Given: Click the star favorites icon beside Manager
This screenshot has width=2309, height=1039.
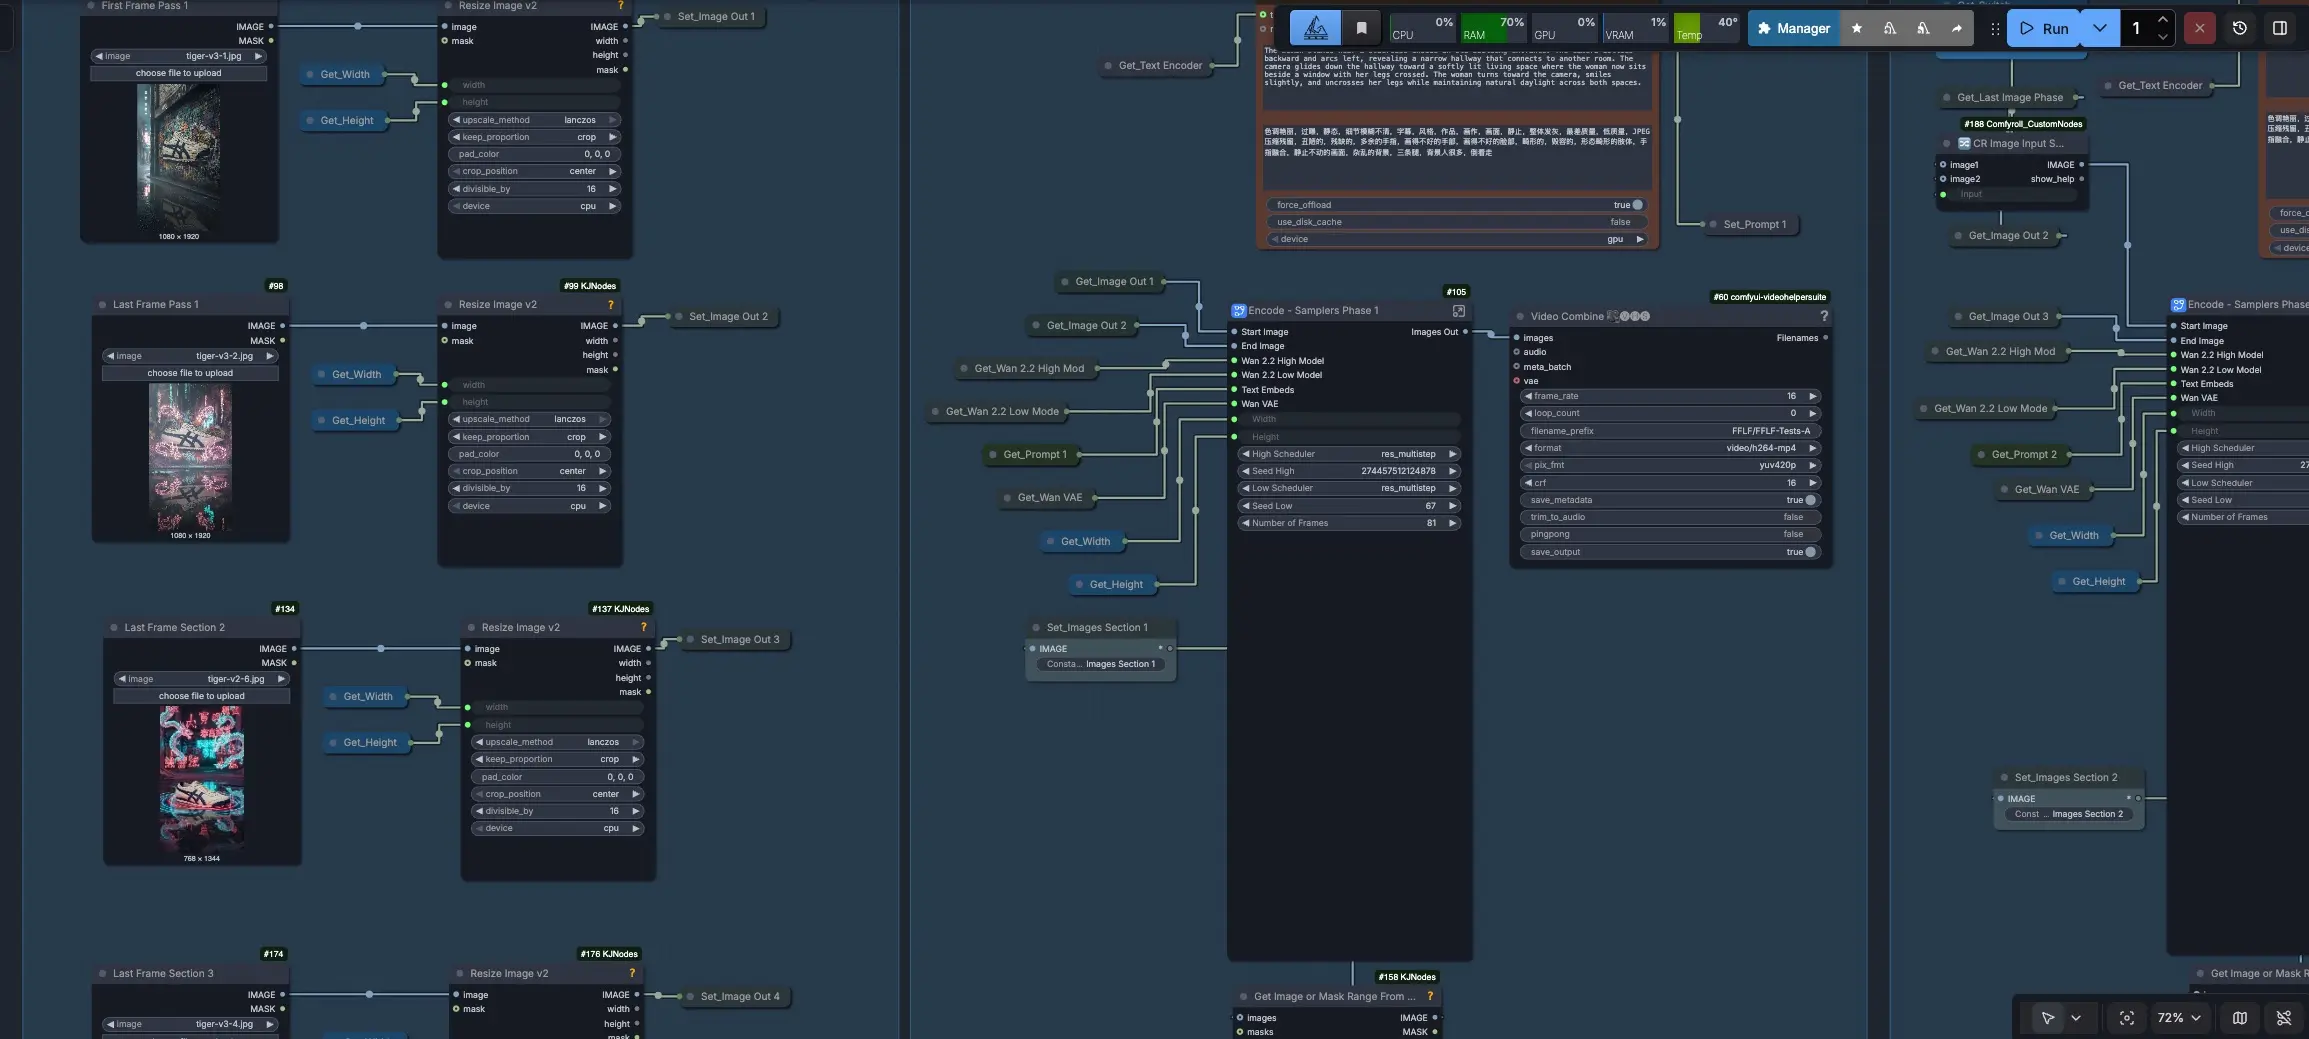Looking at the screenshot, I should click(x=1856, y=28).
